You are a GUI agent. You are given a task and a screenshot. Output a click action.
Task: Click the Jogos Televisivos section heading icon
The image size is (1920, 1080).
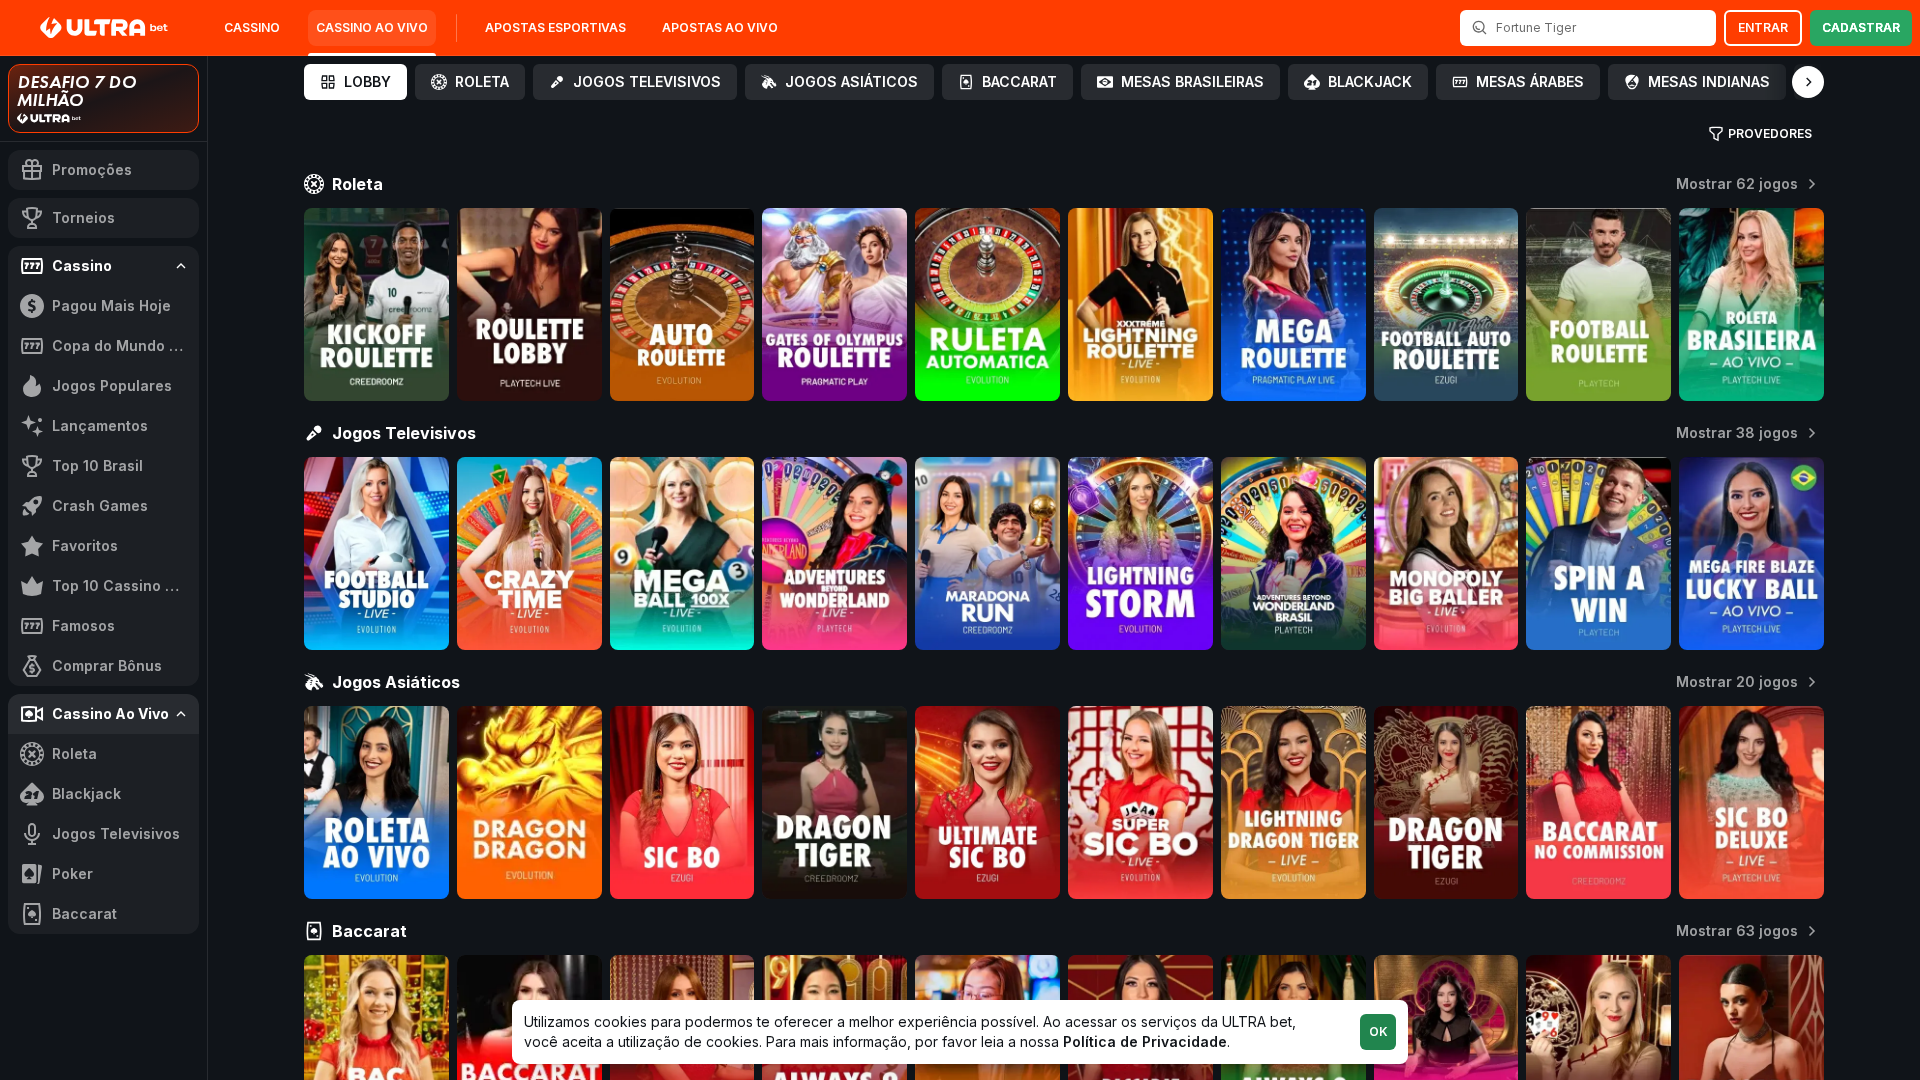point(314,433)
